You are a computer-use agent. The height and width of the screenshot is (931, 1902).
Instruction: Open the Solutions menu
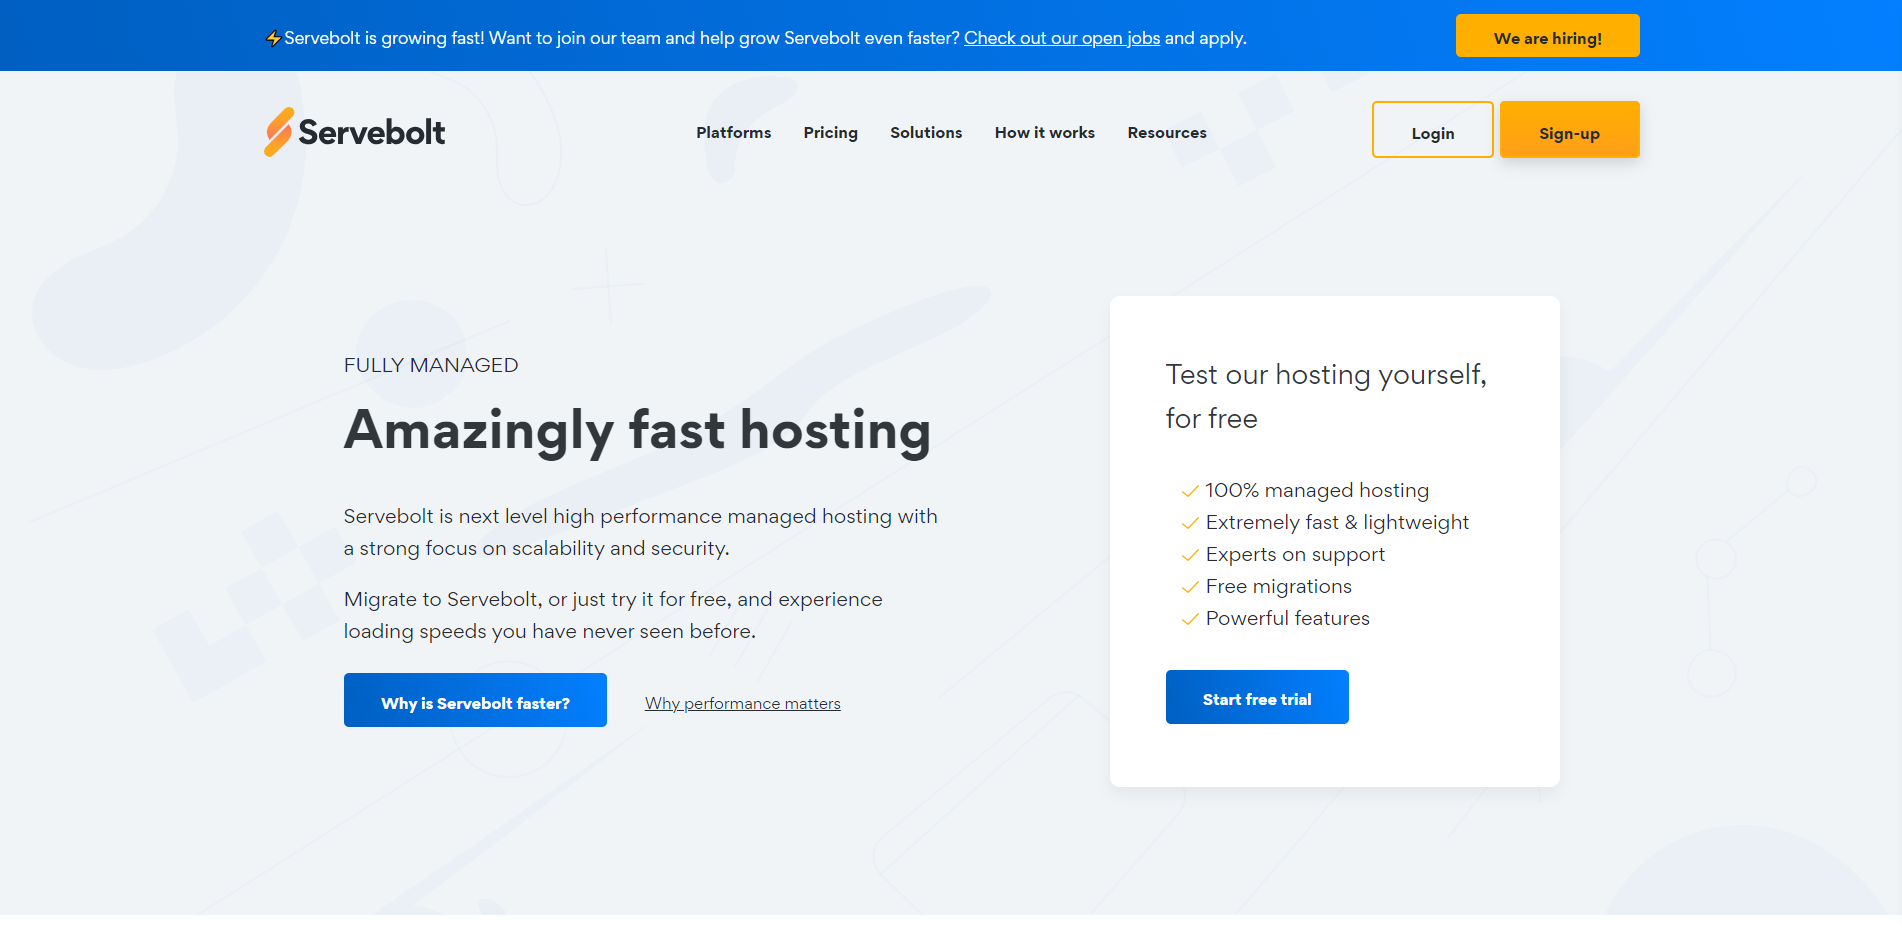click(x=926, y=132)
